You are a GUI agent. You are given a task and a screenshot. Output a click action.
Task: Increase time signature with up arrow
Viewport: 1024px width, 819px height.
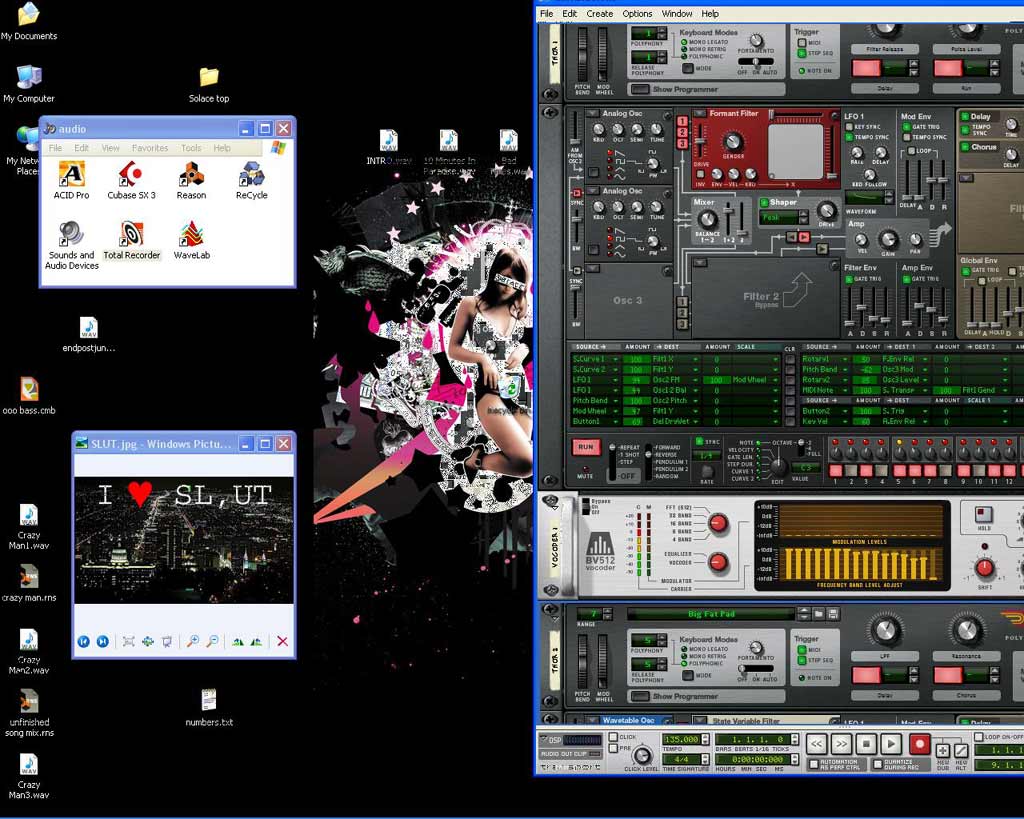(705, 756)
